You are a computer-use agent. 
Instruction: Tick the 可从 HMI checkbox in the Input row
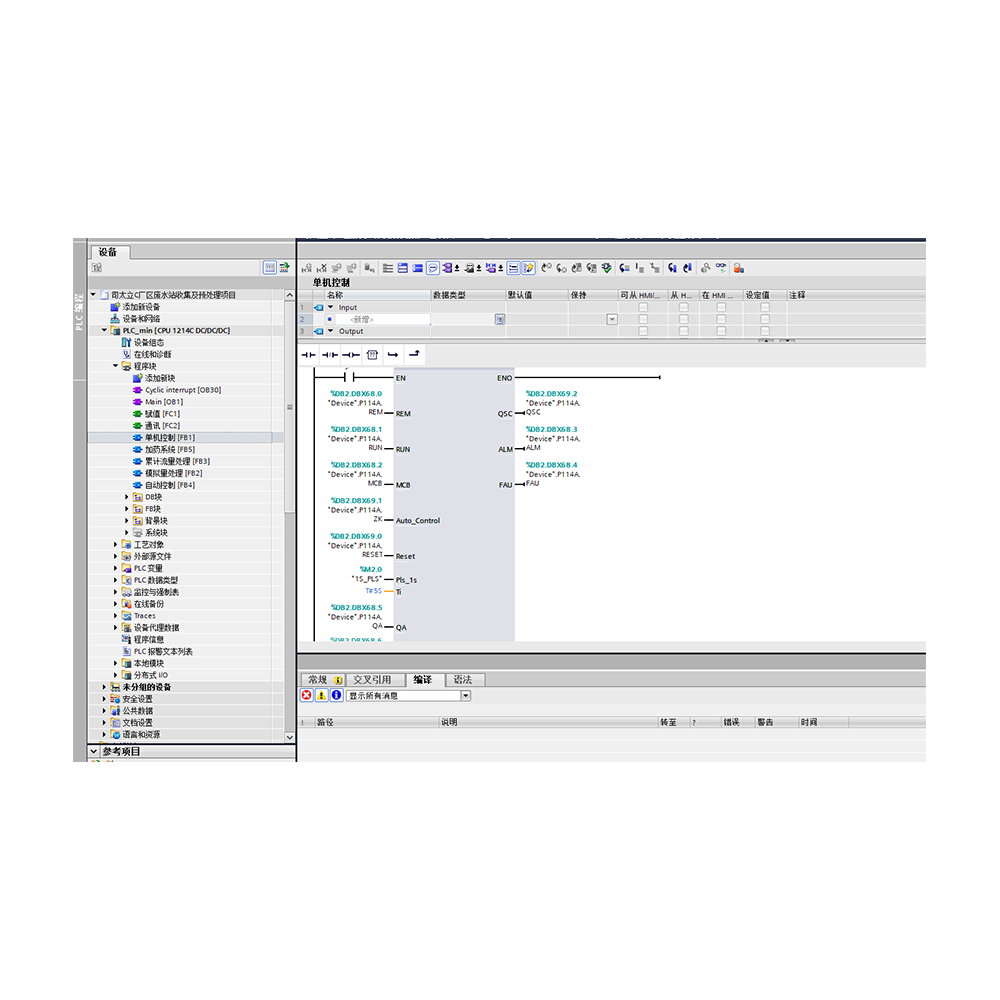click(643, 307)
